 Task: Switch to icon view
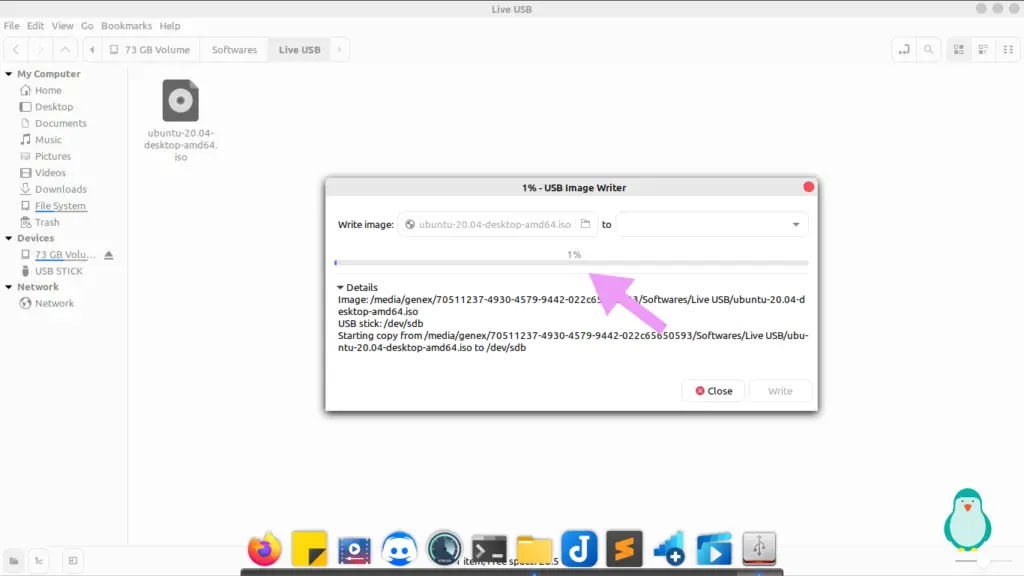[x=959, y=50]
